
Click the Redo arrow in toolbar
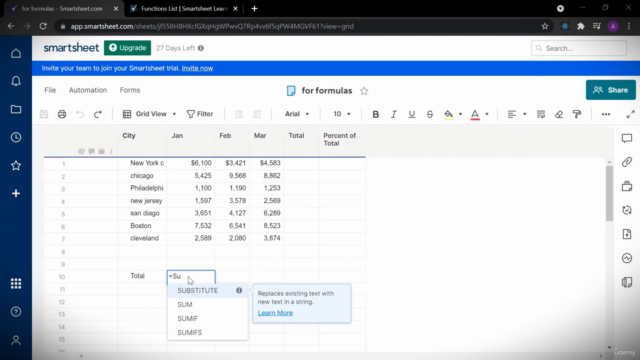click(98, 114)
